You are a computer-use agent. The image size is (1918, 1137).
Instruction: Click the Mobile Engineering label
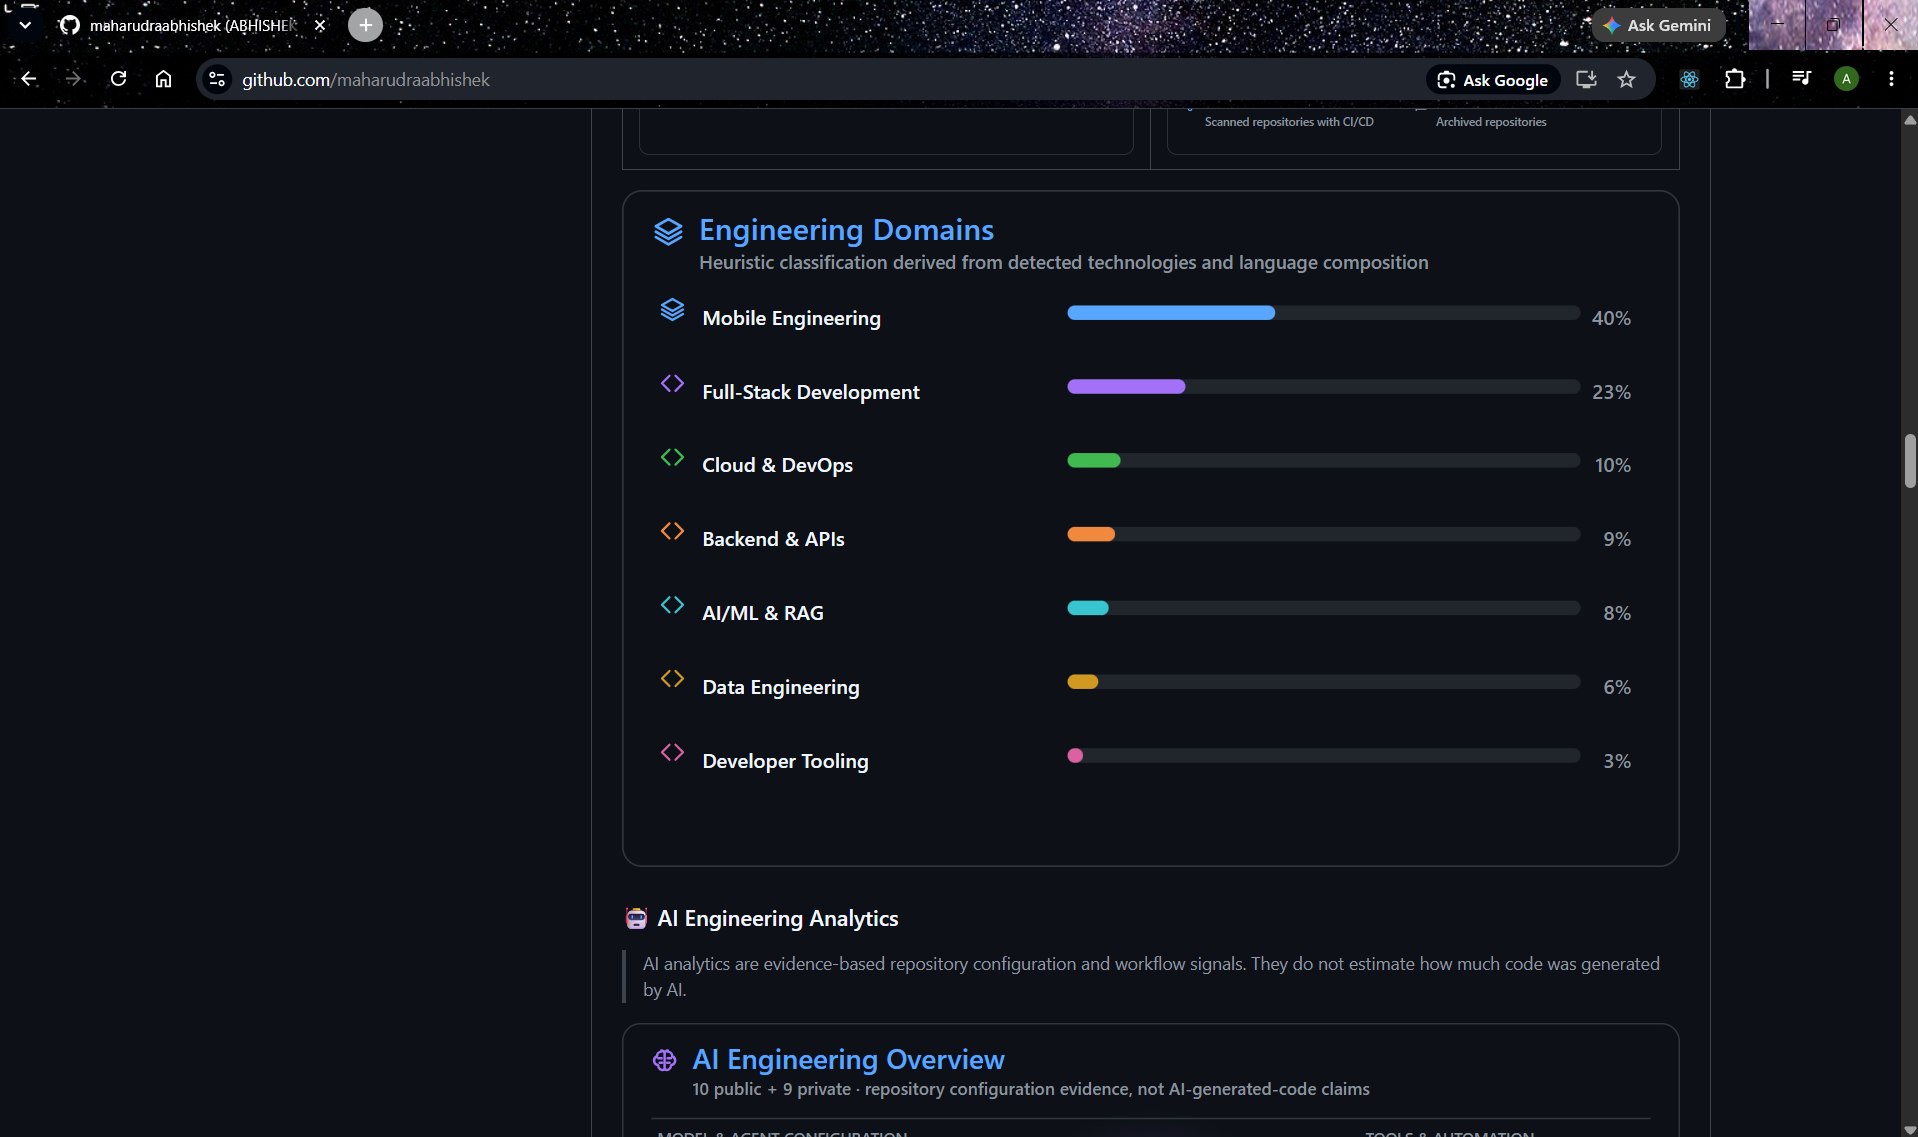tap(791, 318)
